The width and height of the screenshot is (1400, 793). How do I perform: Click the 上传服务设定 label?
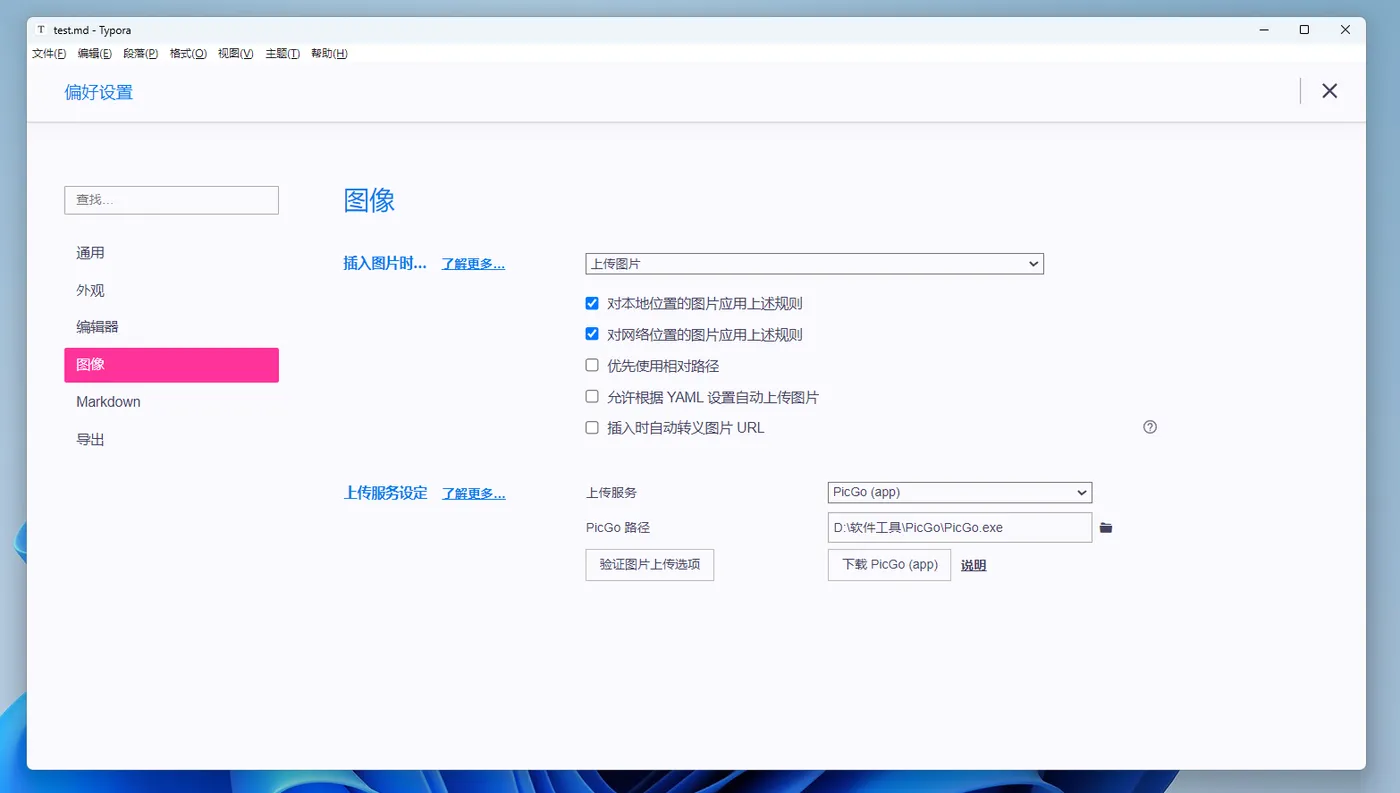385,492
